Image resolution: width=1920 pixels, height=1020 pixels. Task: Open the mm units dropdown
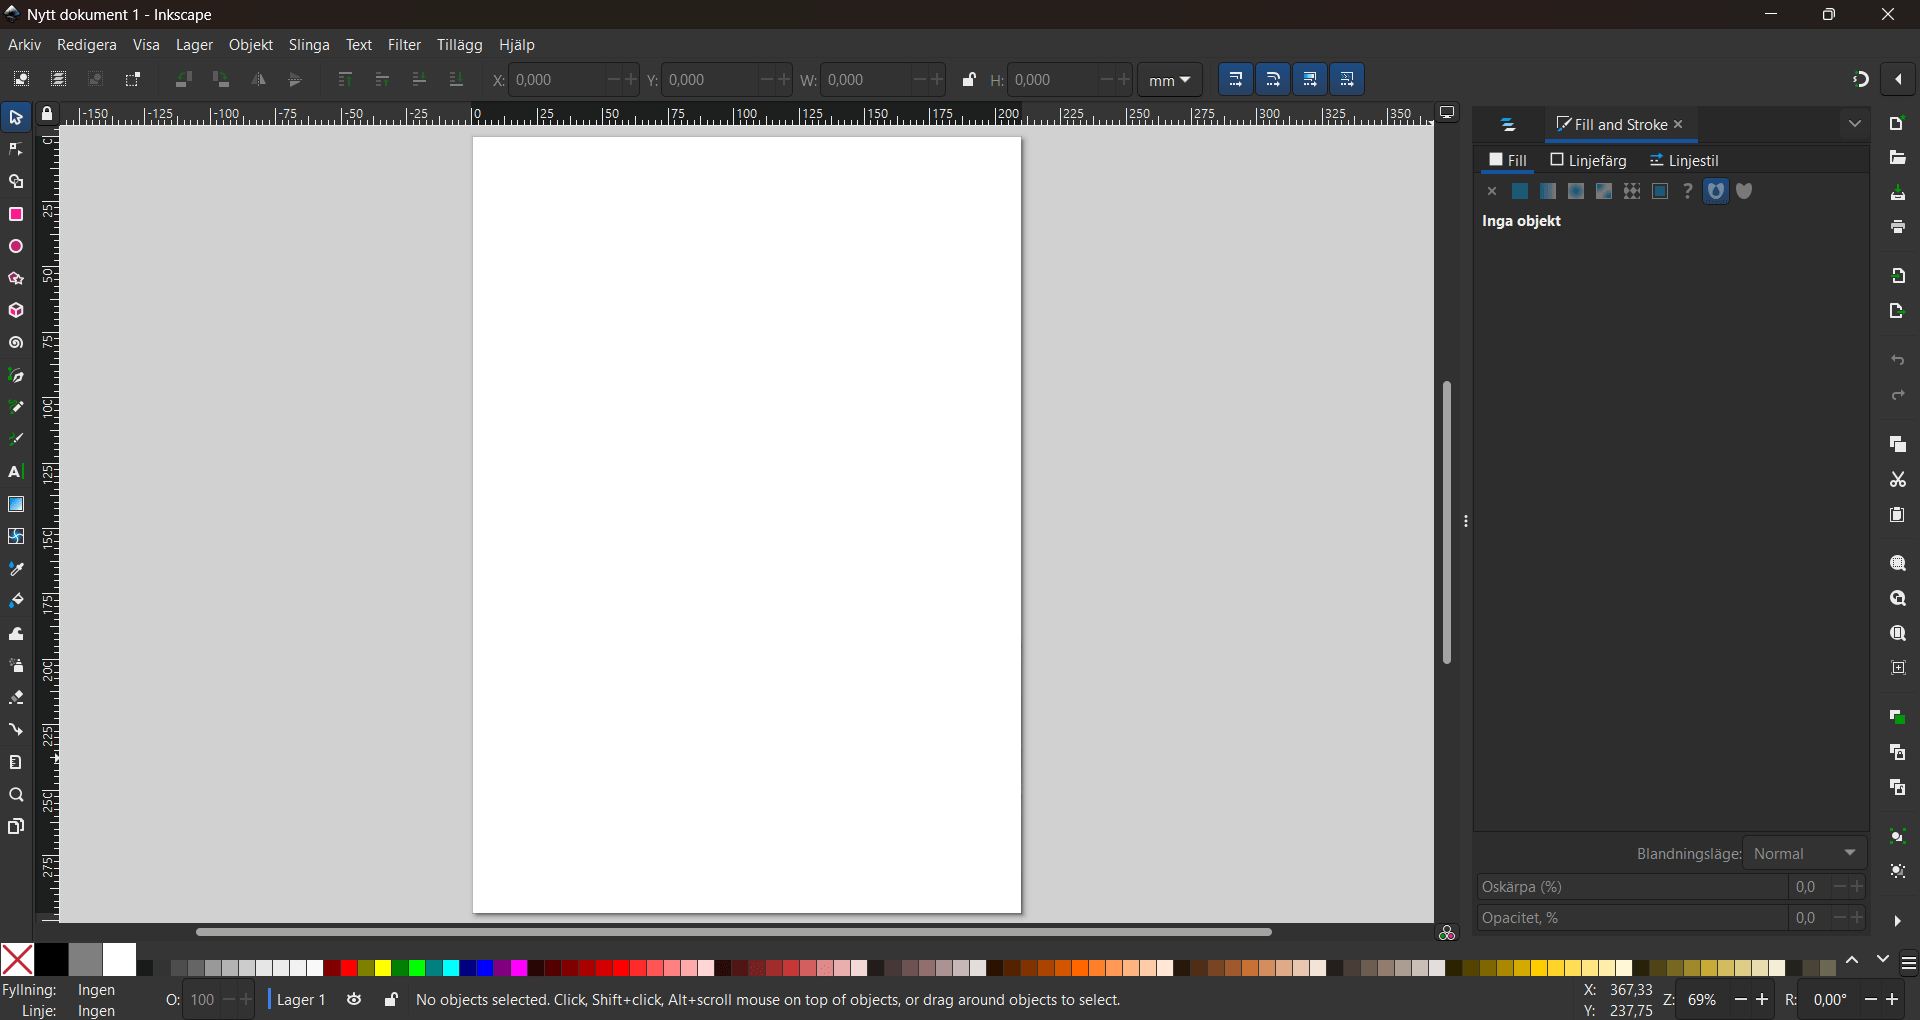[1170, 80]
